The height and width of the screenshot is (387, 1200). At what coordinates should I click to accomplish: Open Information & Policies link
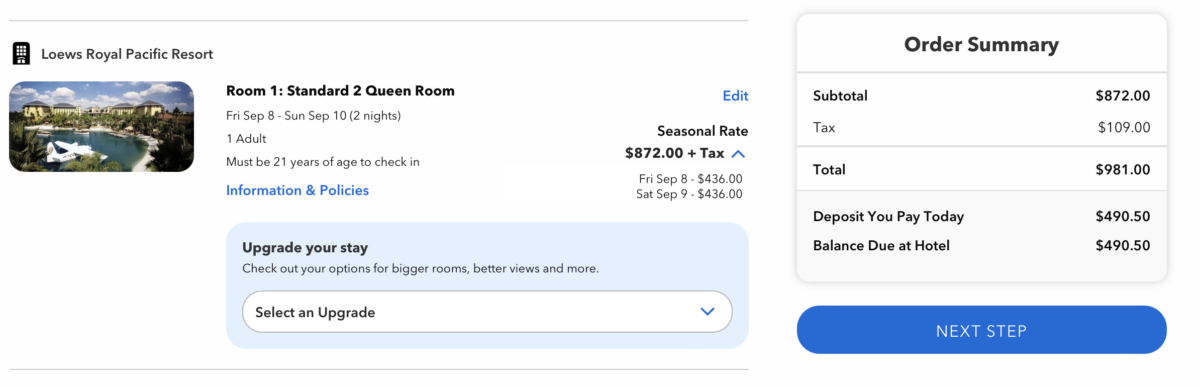click(297, 190)
